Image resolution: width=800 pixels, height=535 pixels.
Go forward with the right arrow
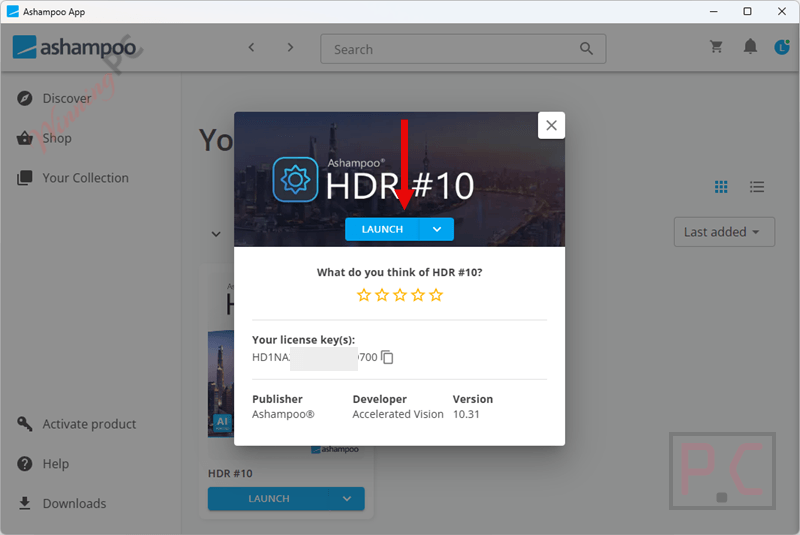(290, 47)
